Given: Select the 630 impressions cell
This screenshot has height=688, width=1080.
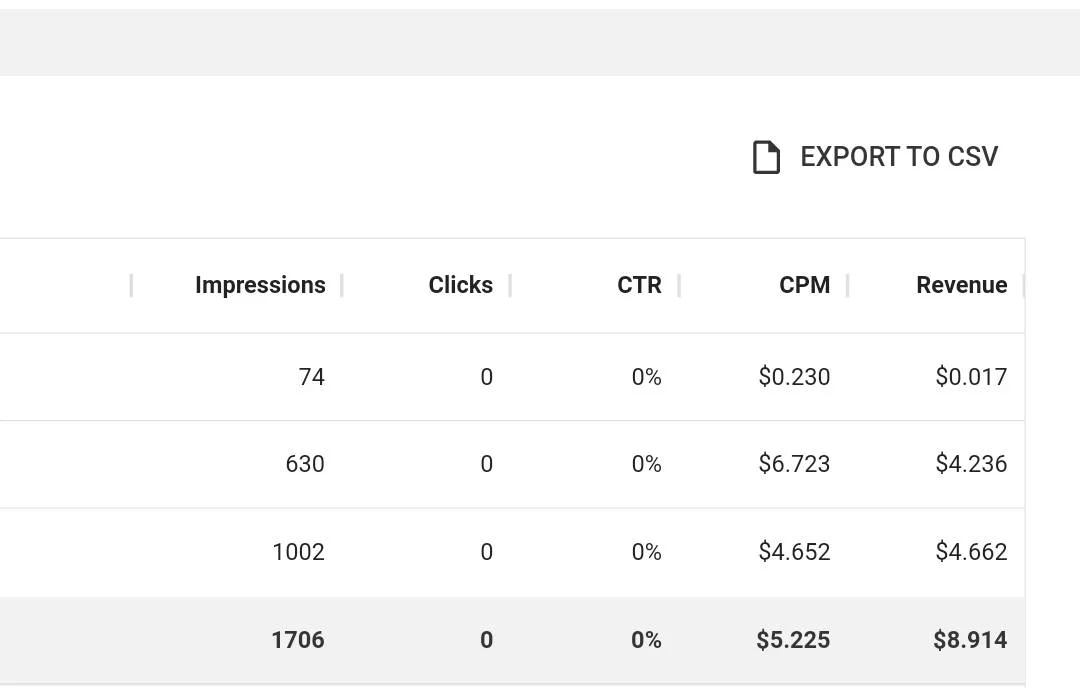Looking at the screenshot, I should tap(305, 464).
